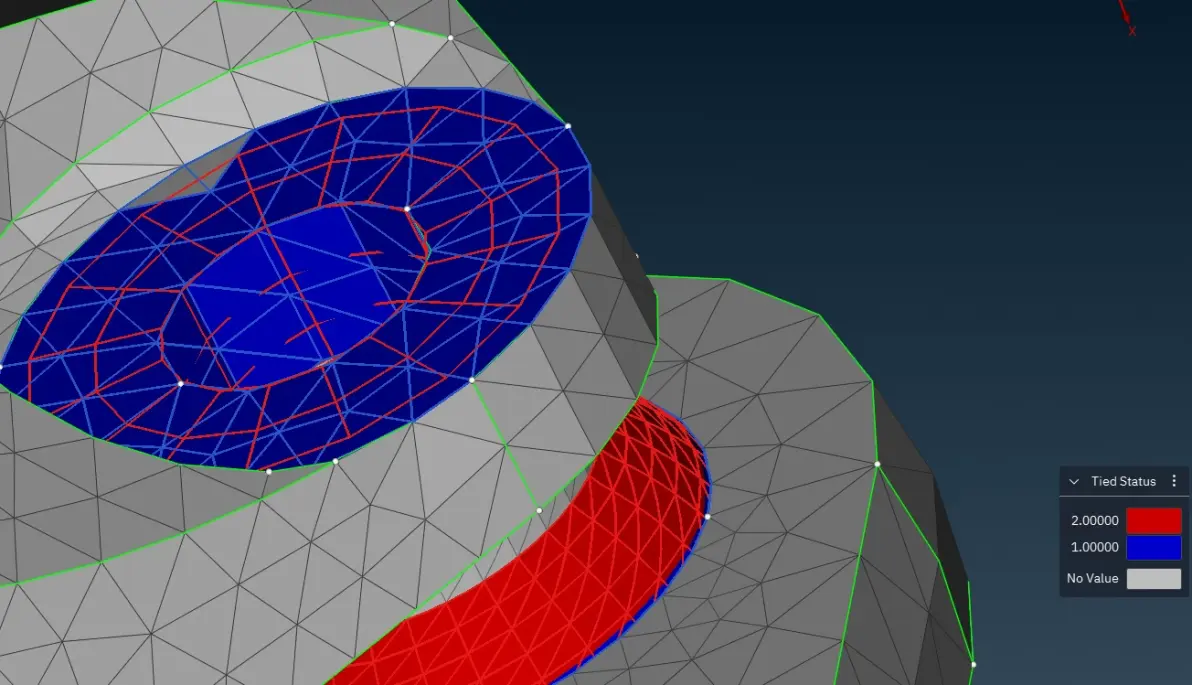Click the Tied Status legend title
This screenshot has width=1192, height=685.
[1123, 481]
